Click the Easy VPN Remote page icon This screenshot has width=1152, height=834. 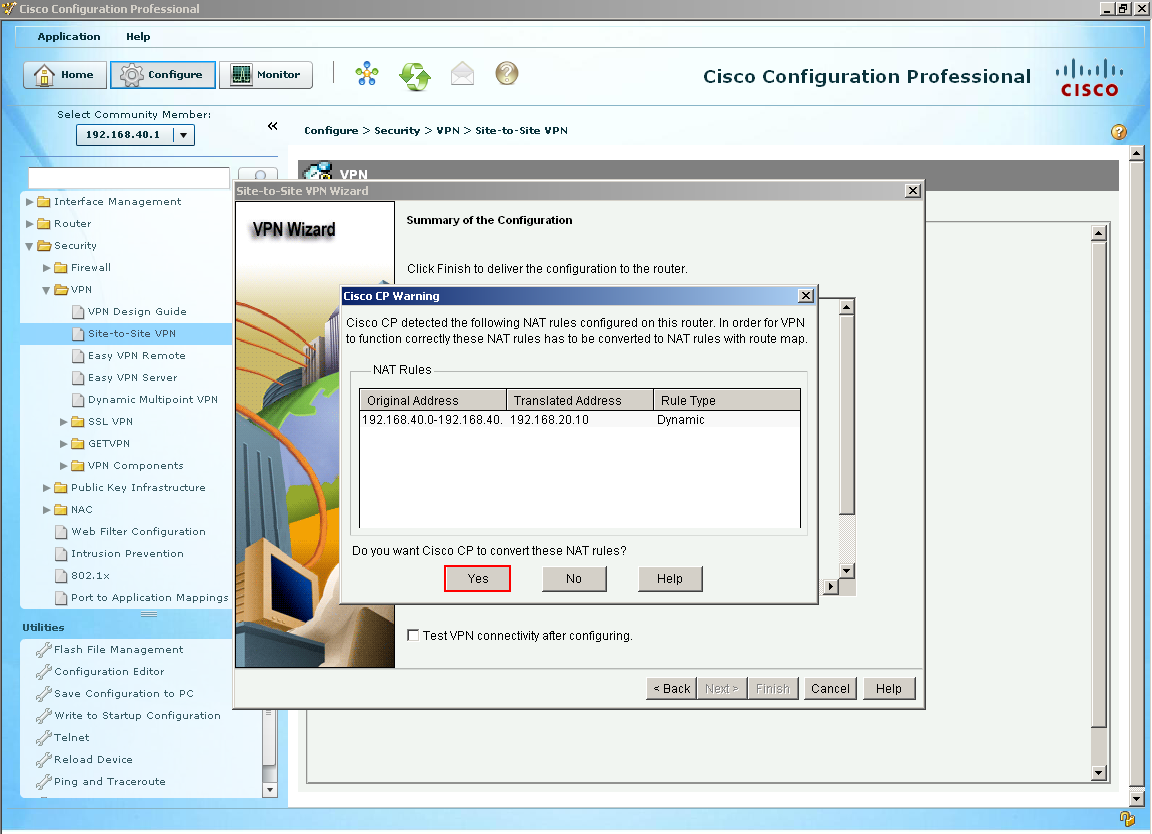pyautogui.click(x=78, y=356)
